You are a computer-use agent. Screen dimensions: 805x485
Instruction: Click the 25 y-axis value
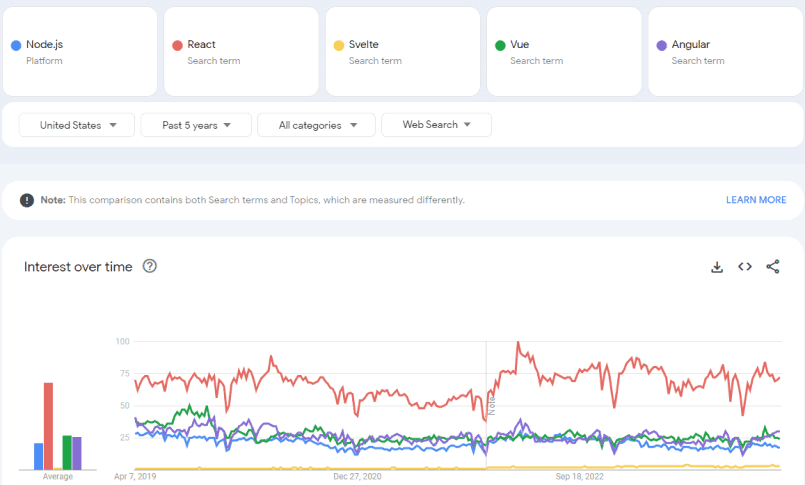[125, 437]
